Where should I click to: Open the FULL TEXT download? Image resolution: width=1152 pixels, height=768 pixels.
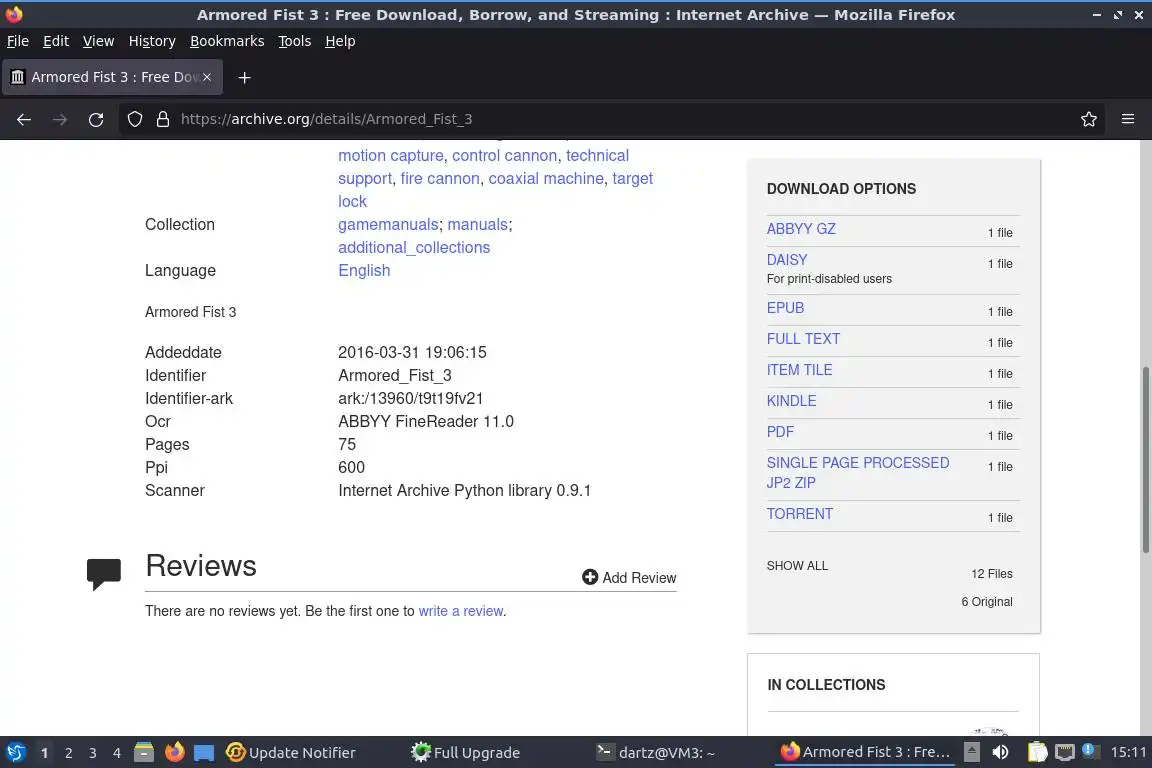coord(803,339)
